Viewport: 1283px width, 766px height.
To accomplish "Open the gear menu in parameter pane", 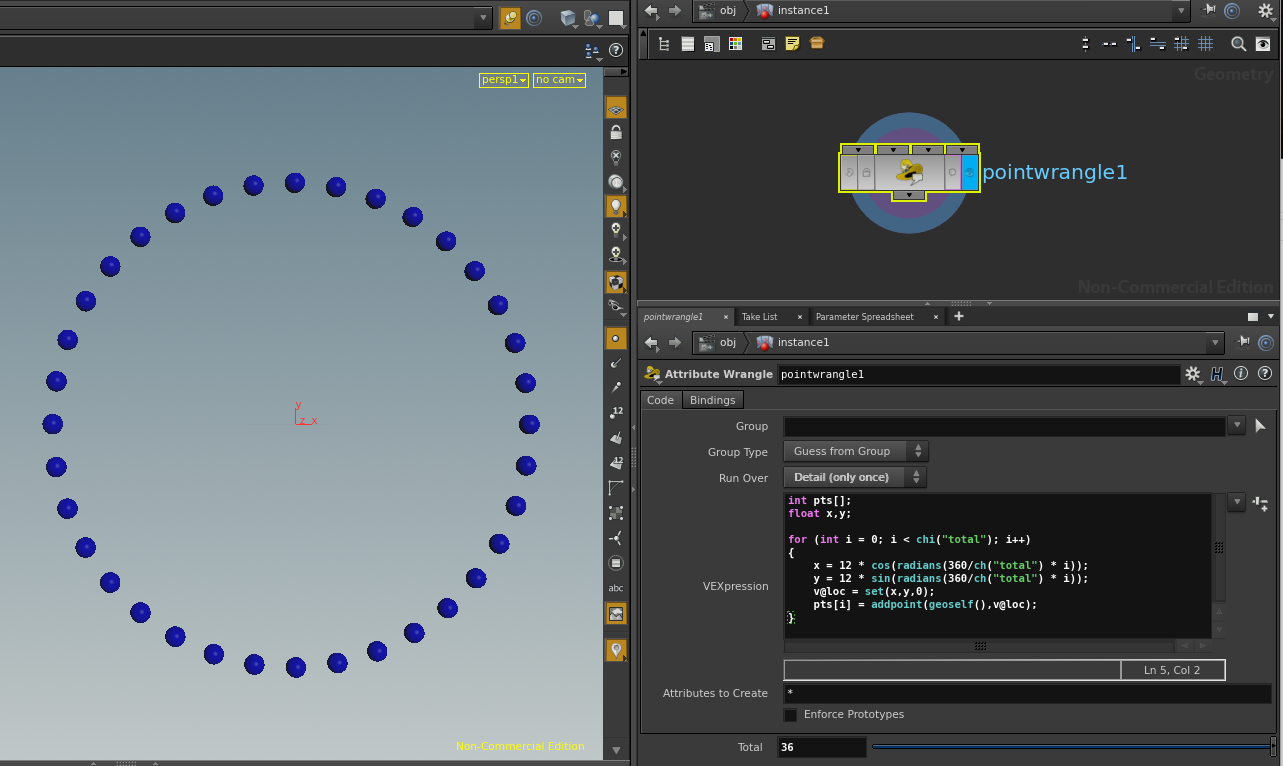I will 1192,374.
